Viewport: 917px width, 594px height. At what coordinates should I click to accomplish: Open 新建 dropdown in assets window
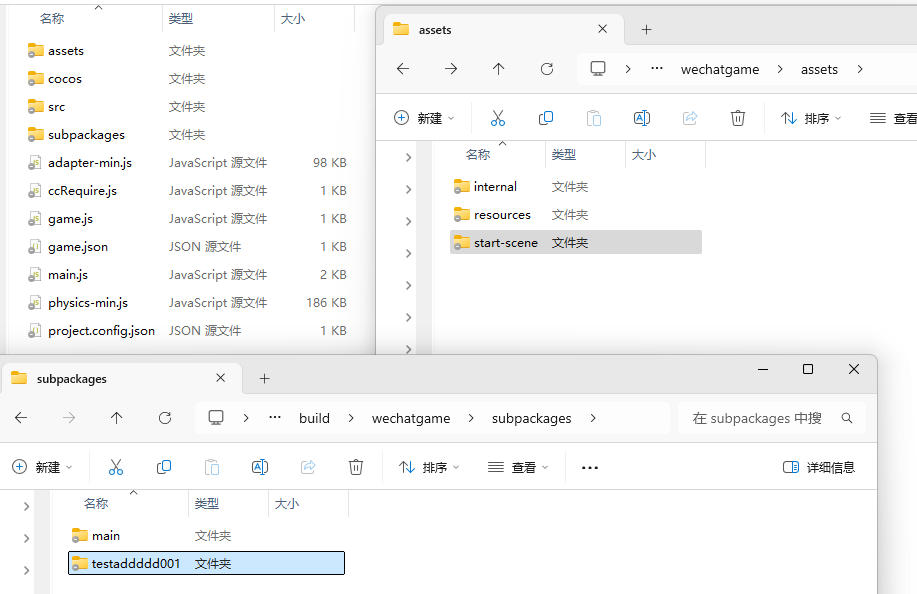pyautogui.click(x=424, y=118)
